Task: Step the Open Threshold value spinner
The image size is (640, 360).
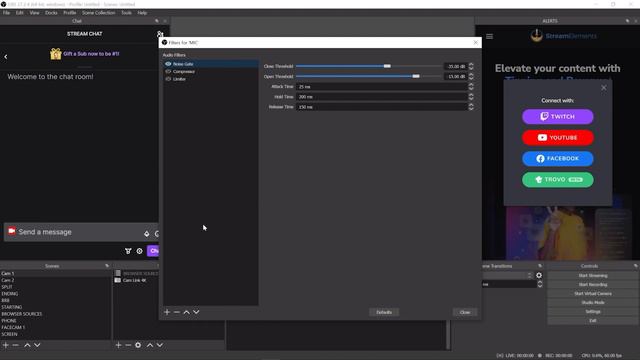Action: [x=471, y=76]
